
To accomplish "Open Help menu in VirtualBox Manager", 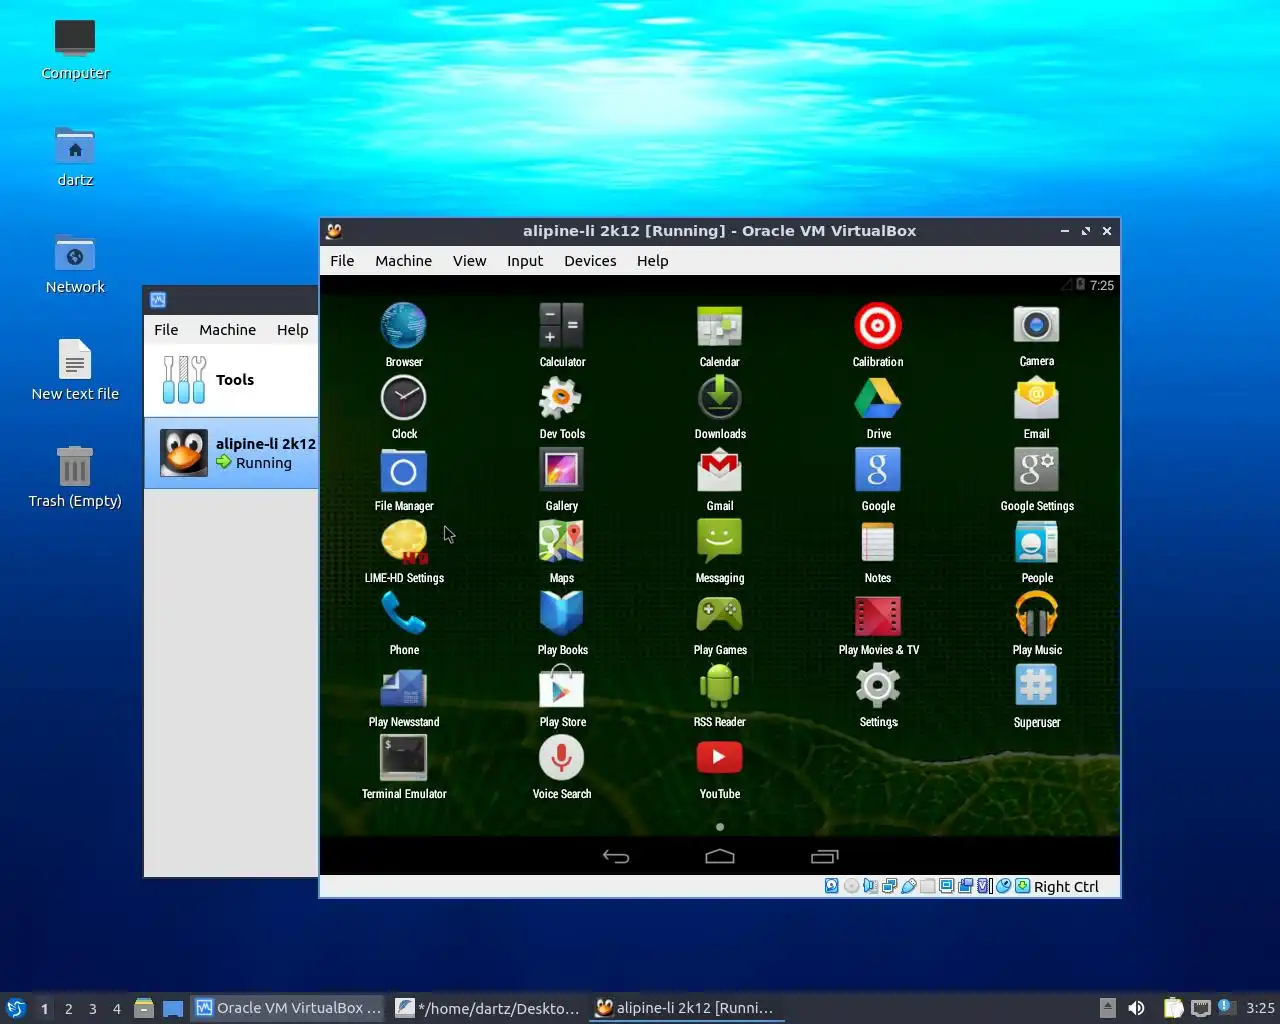I will [x=292, y=330].
